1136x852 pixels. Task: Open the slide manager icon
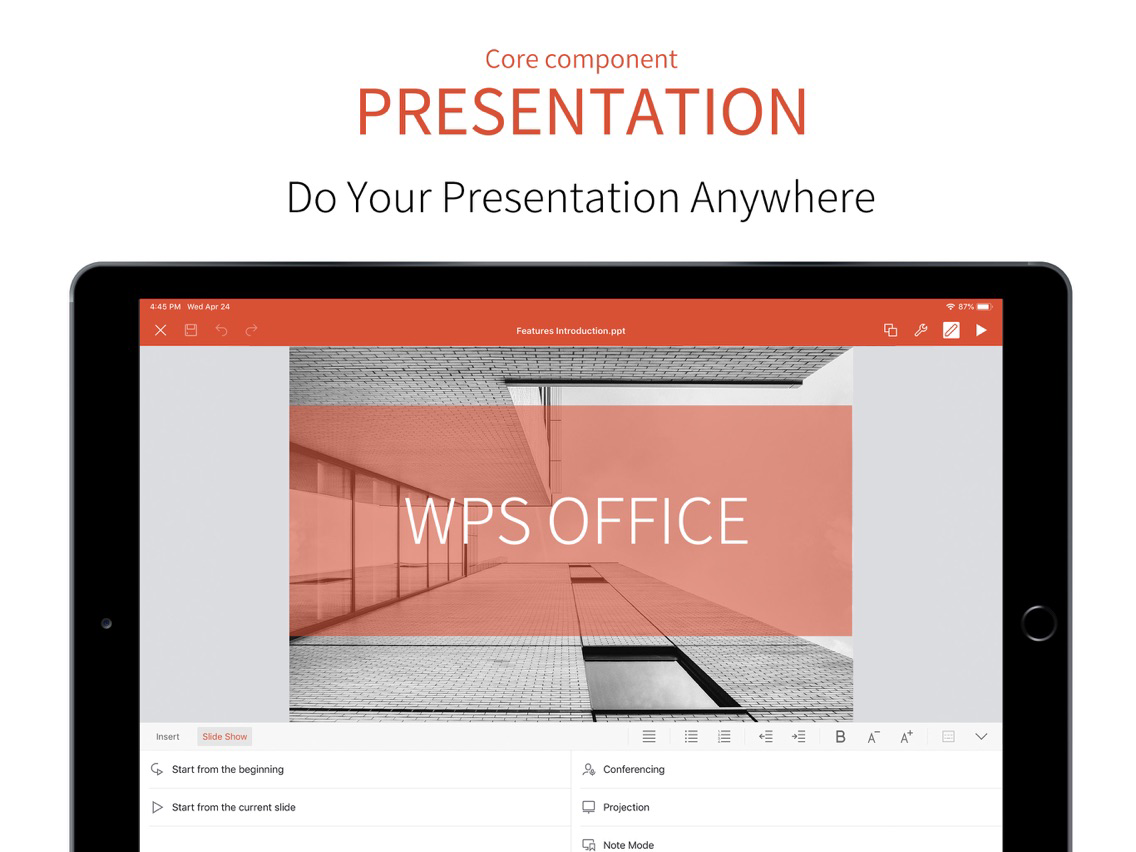coord(890,330)
